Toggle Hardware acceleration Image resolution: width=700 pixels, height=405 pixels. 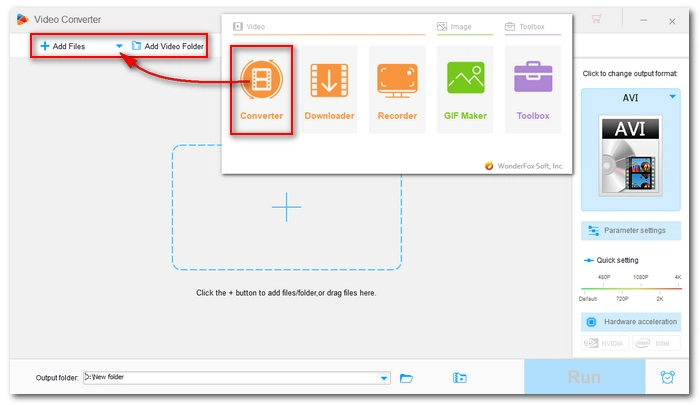click(631, 321)
